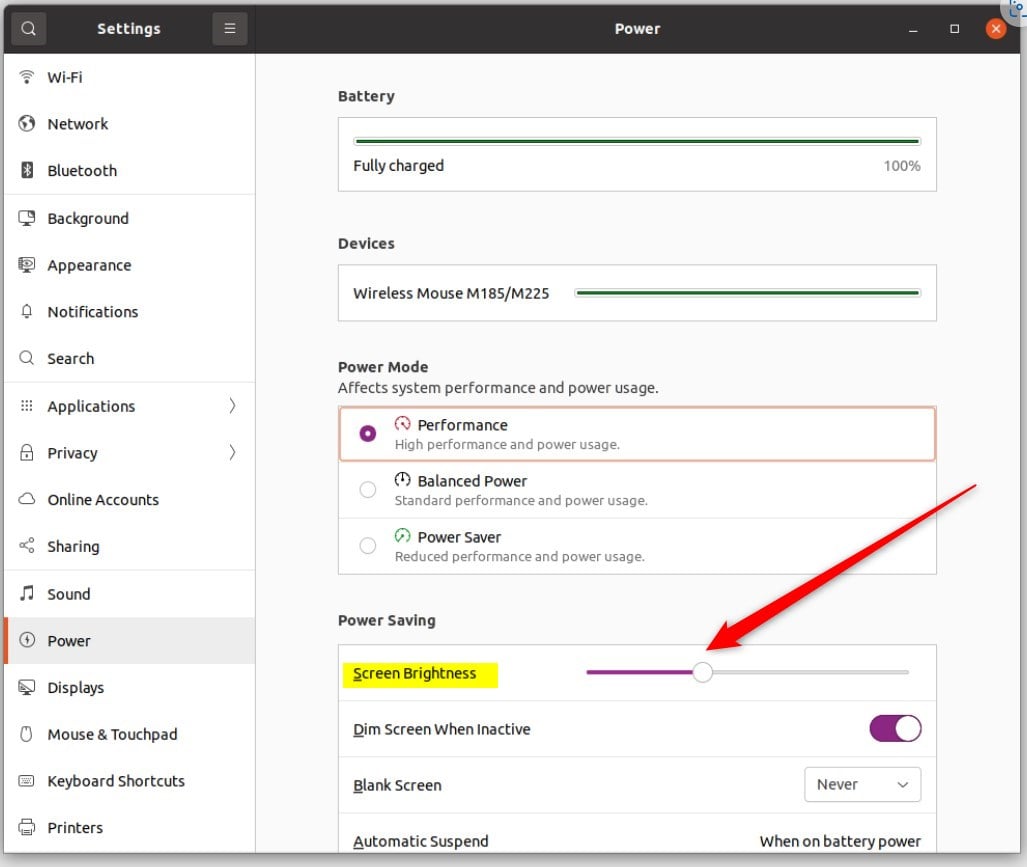Image resolution: width=1027 pixels, height=867 pixels.
Task: Turn off Dim Screen When Inactive switch
Action: click(895, 729)
